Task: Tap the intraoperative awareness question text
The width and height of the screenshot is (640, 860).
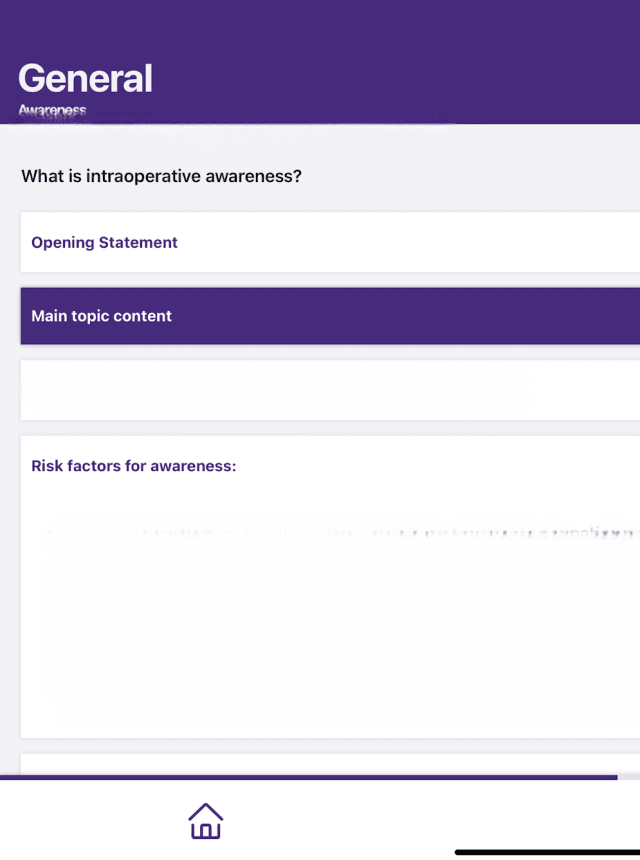Action: pos(161,177)
